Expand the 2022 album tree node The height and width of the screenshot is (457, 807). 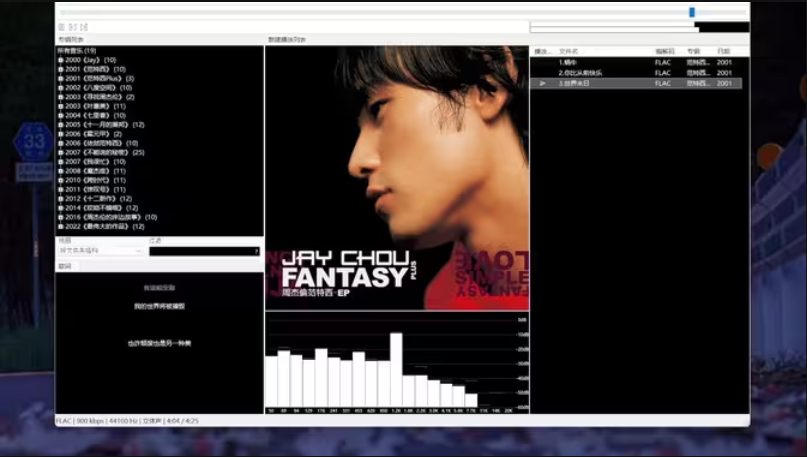61,226
